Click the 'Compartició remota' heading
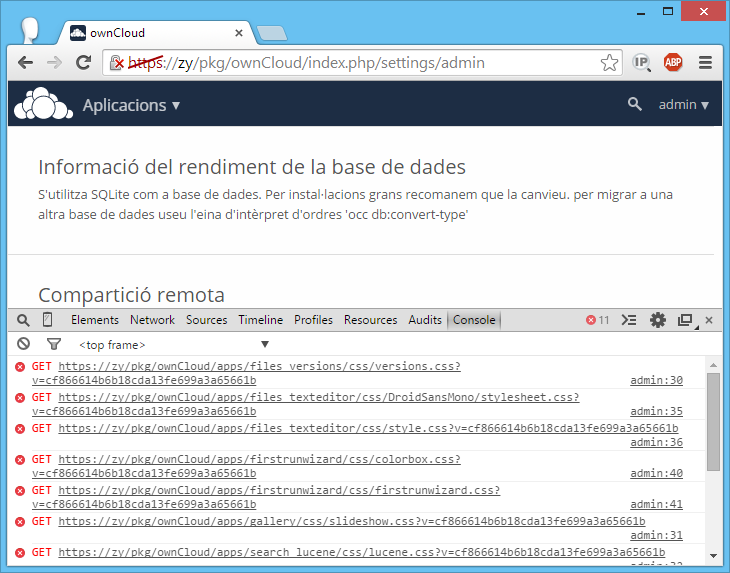This screenshot has height=573, width=730. tap(131, 295)
